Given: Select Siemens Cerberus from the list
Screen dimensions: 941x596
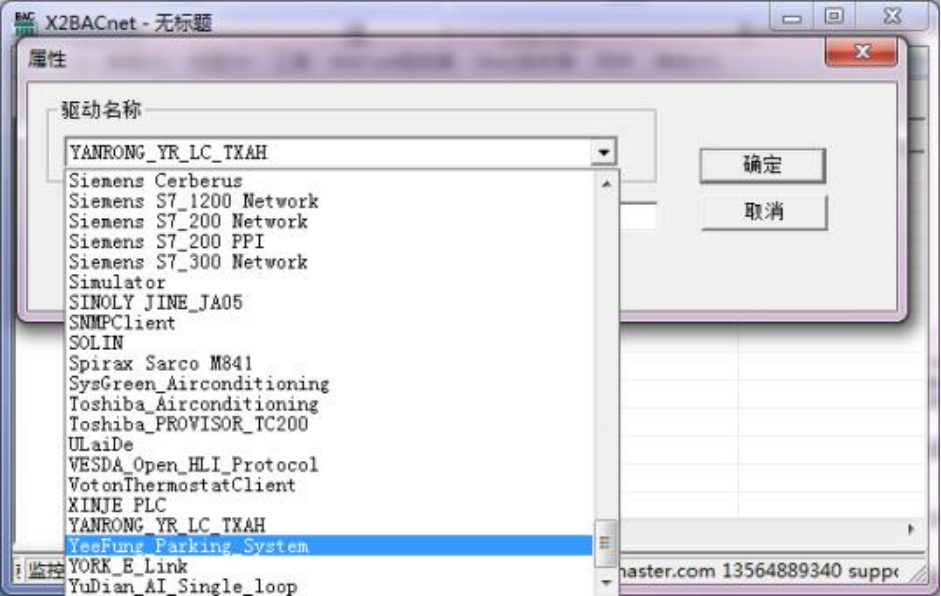Looking at the screenshot, I should point(329,181).
